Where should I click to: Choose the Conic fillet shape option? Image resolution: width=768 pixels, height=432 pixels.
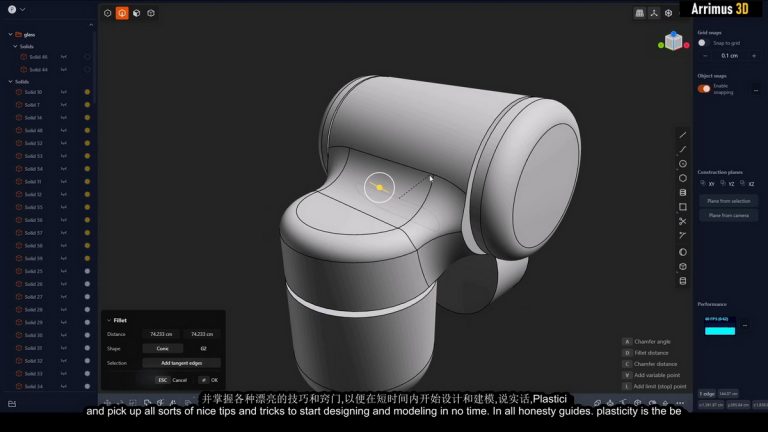click(162, 348)
